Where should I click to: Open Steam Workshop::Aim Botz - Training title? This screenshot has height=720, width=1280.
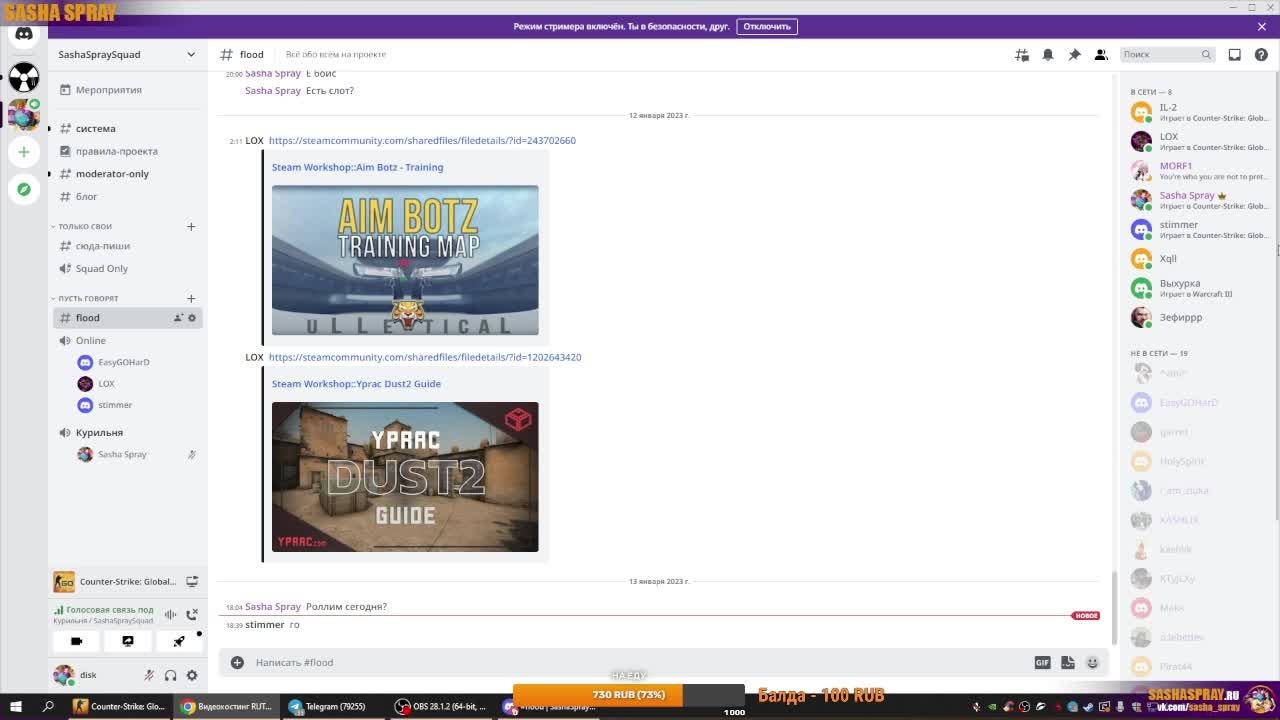pos(357,167)
